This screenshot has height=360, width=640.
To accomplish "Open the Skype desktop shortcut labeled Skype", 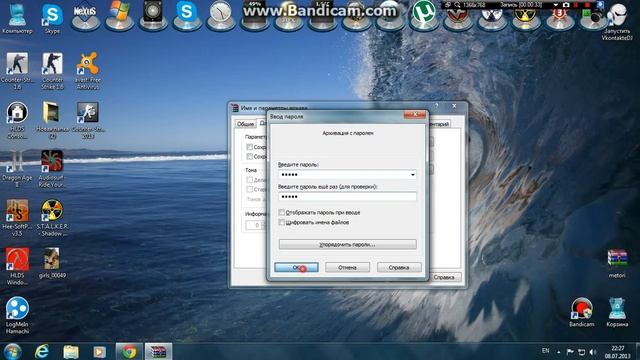I will (52, 19).
